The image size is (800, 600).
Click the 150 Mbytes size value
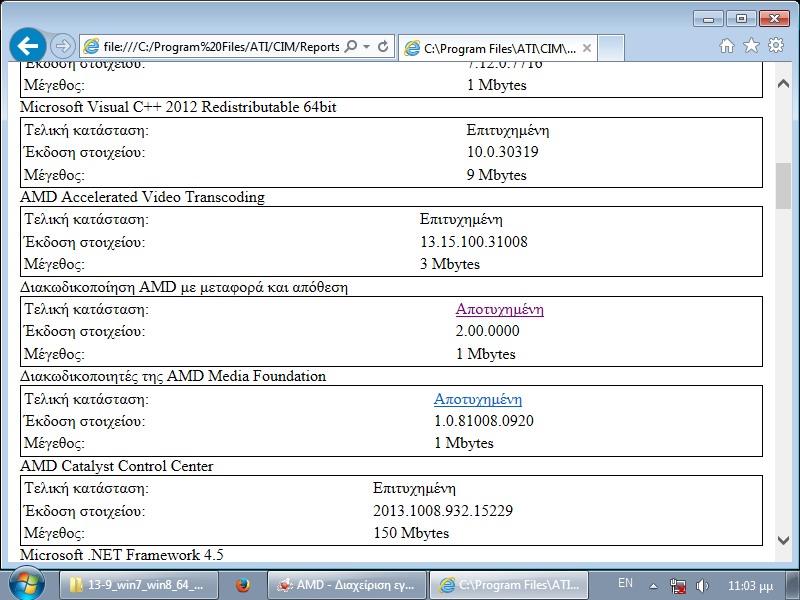[411, 533]
